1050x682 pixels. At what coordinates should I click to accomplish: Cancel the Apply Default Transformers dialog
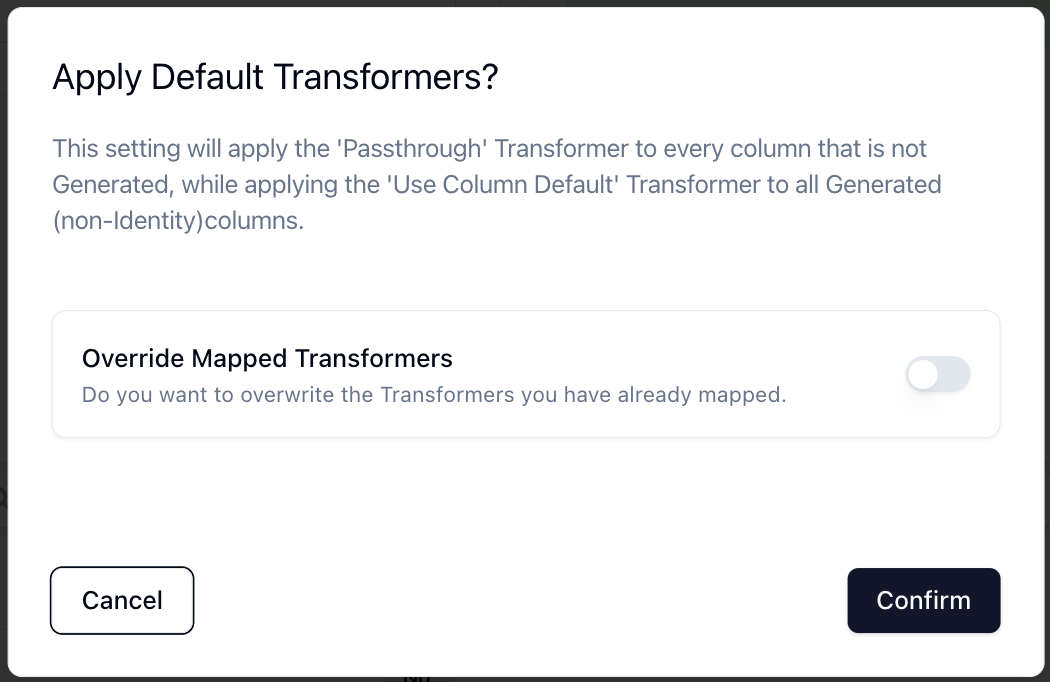click(122, 600)
